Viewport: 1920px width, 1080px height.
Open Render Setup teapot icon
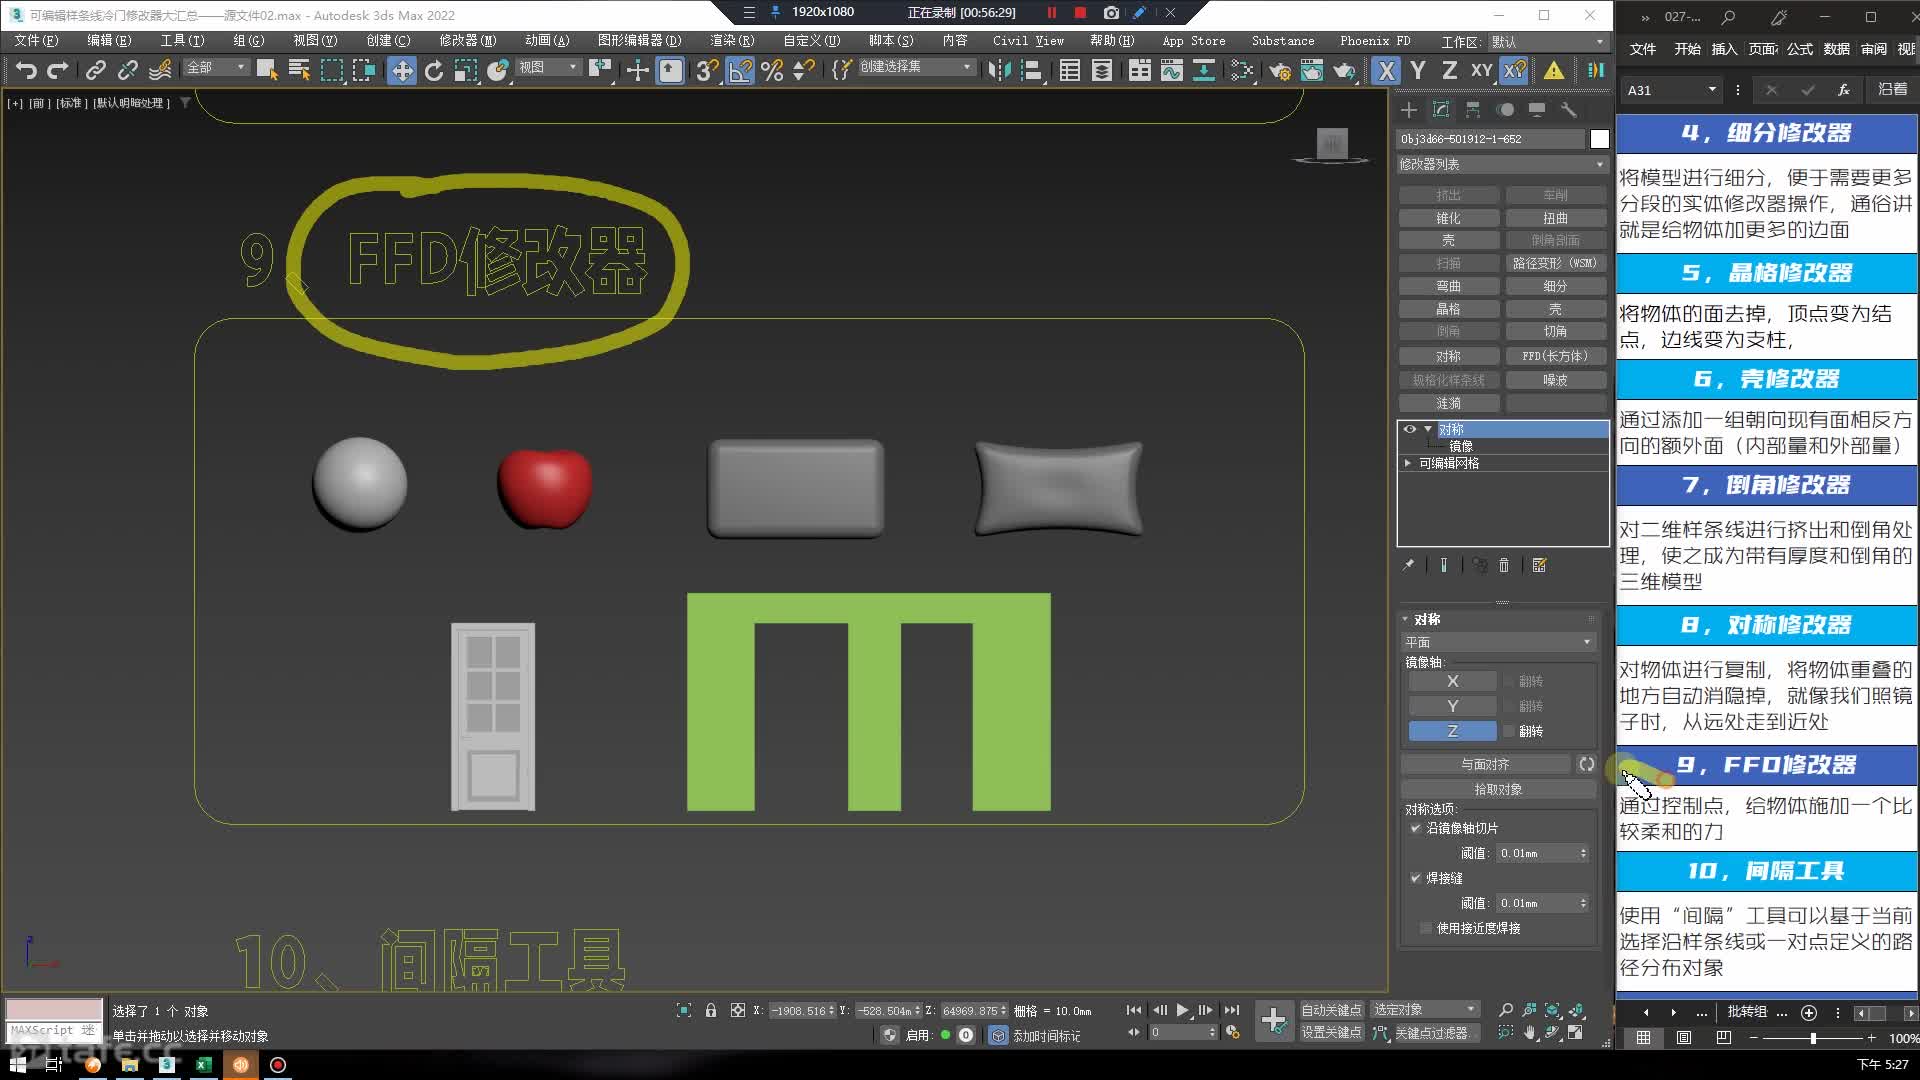click(1279, 70)
